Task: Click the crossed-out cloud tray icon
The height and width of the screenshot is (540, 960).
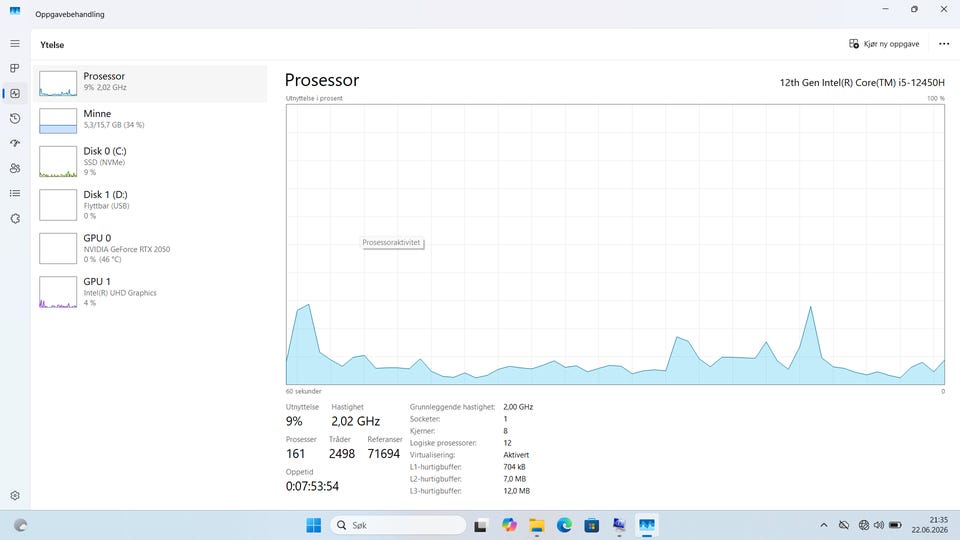Action: click(844, 525)
